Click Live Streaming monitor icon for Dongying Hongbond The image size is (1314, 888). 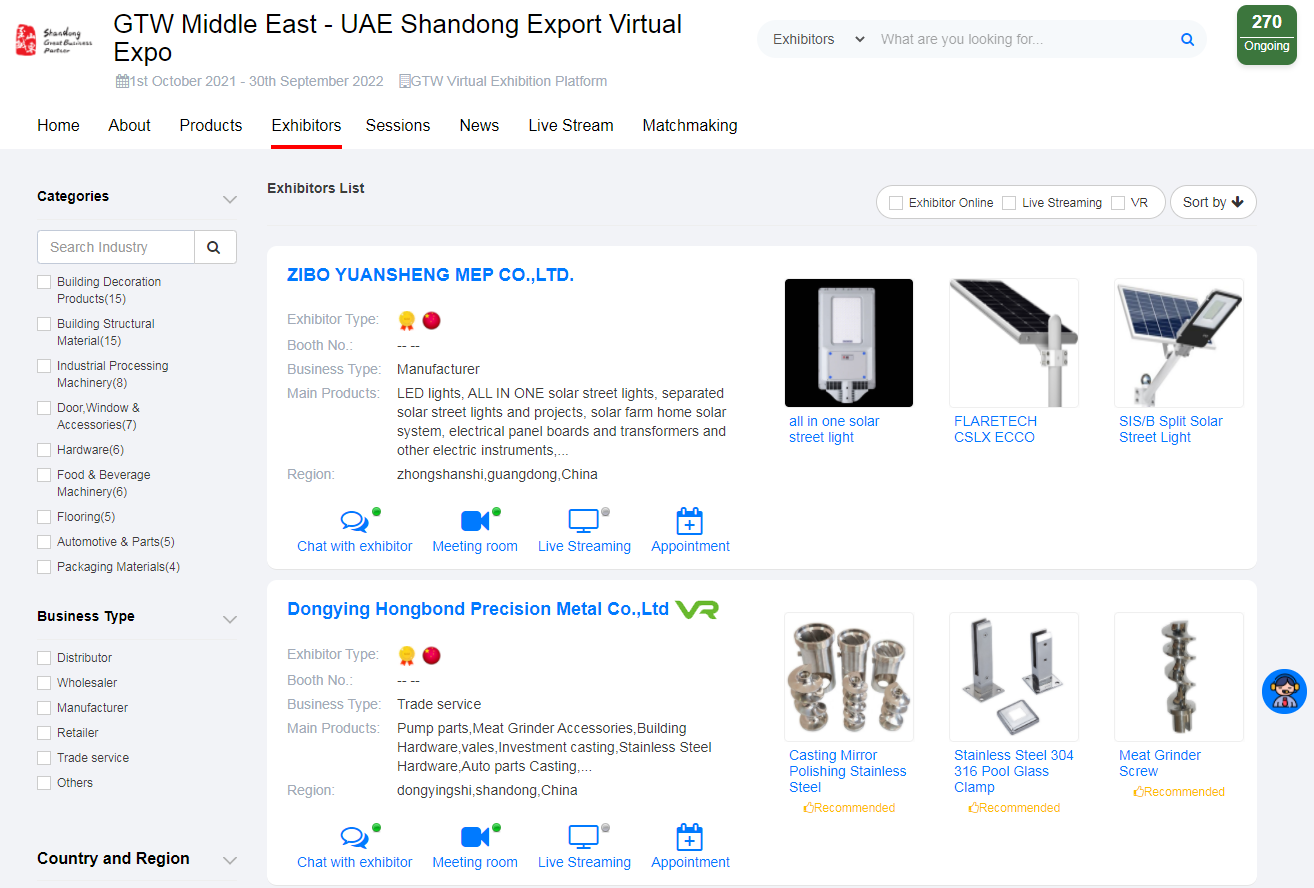pos(584,837)
